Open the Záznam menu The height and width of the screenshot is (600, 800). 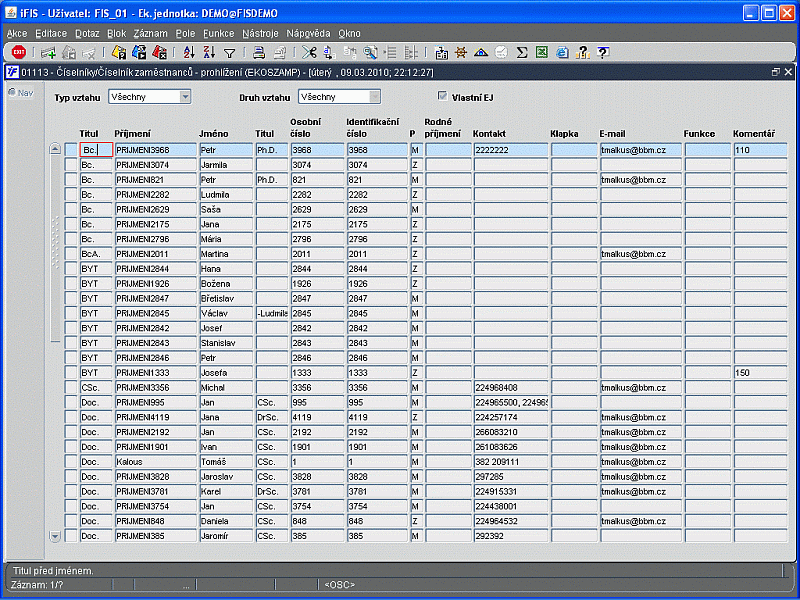[150, 33]
